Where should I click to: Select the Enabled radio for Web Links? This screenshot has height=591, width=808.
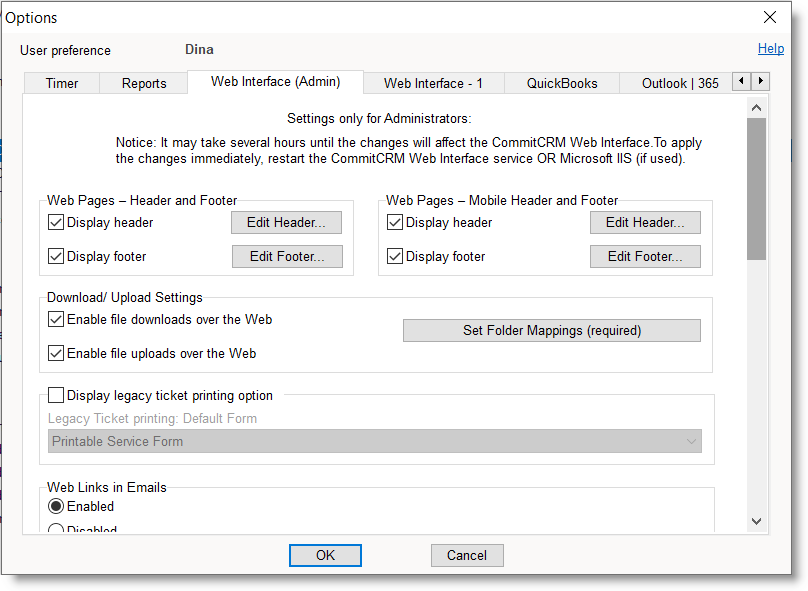click(x=57, y=506)
